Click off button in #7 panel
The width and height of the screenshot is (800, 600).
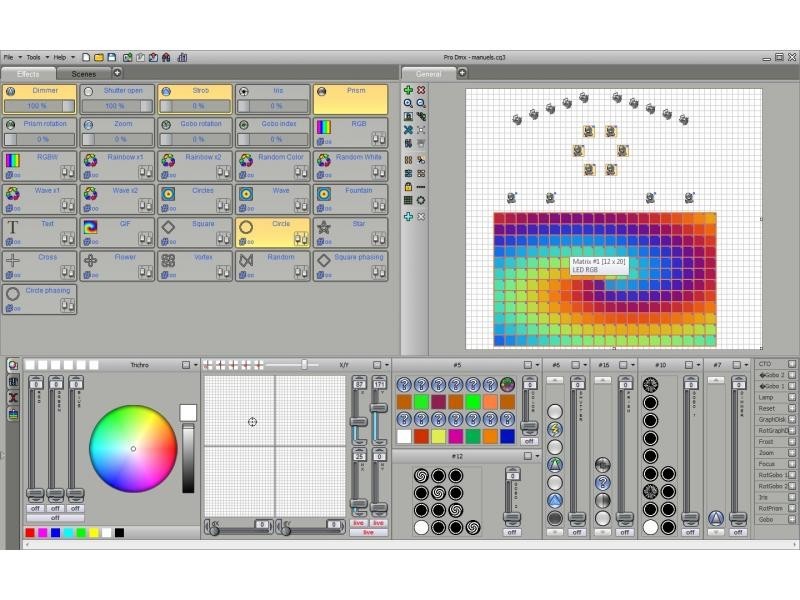tap(738, 532)
